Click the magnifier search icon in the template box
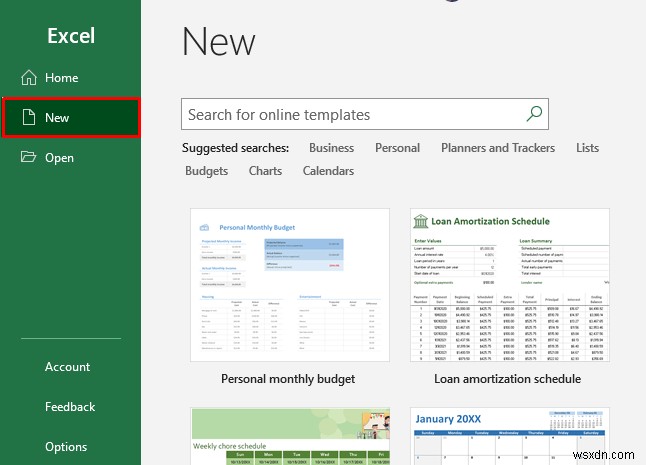Screen dimensions: 646x465 (534, 114)
